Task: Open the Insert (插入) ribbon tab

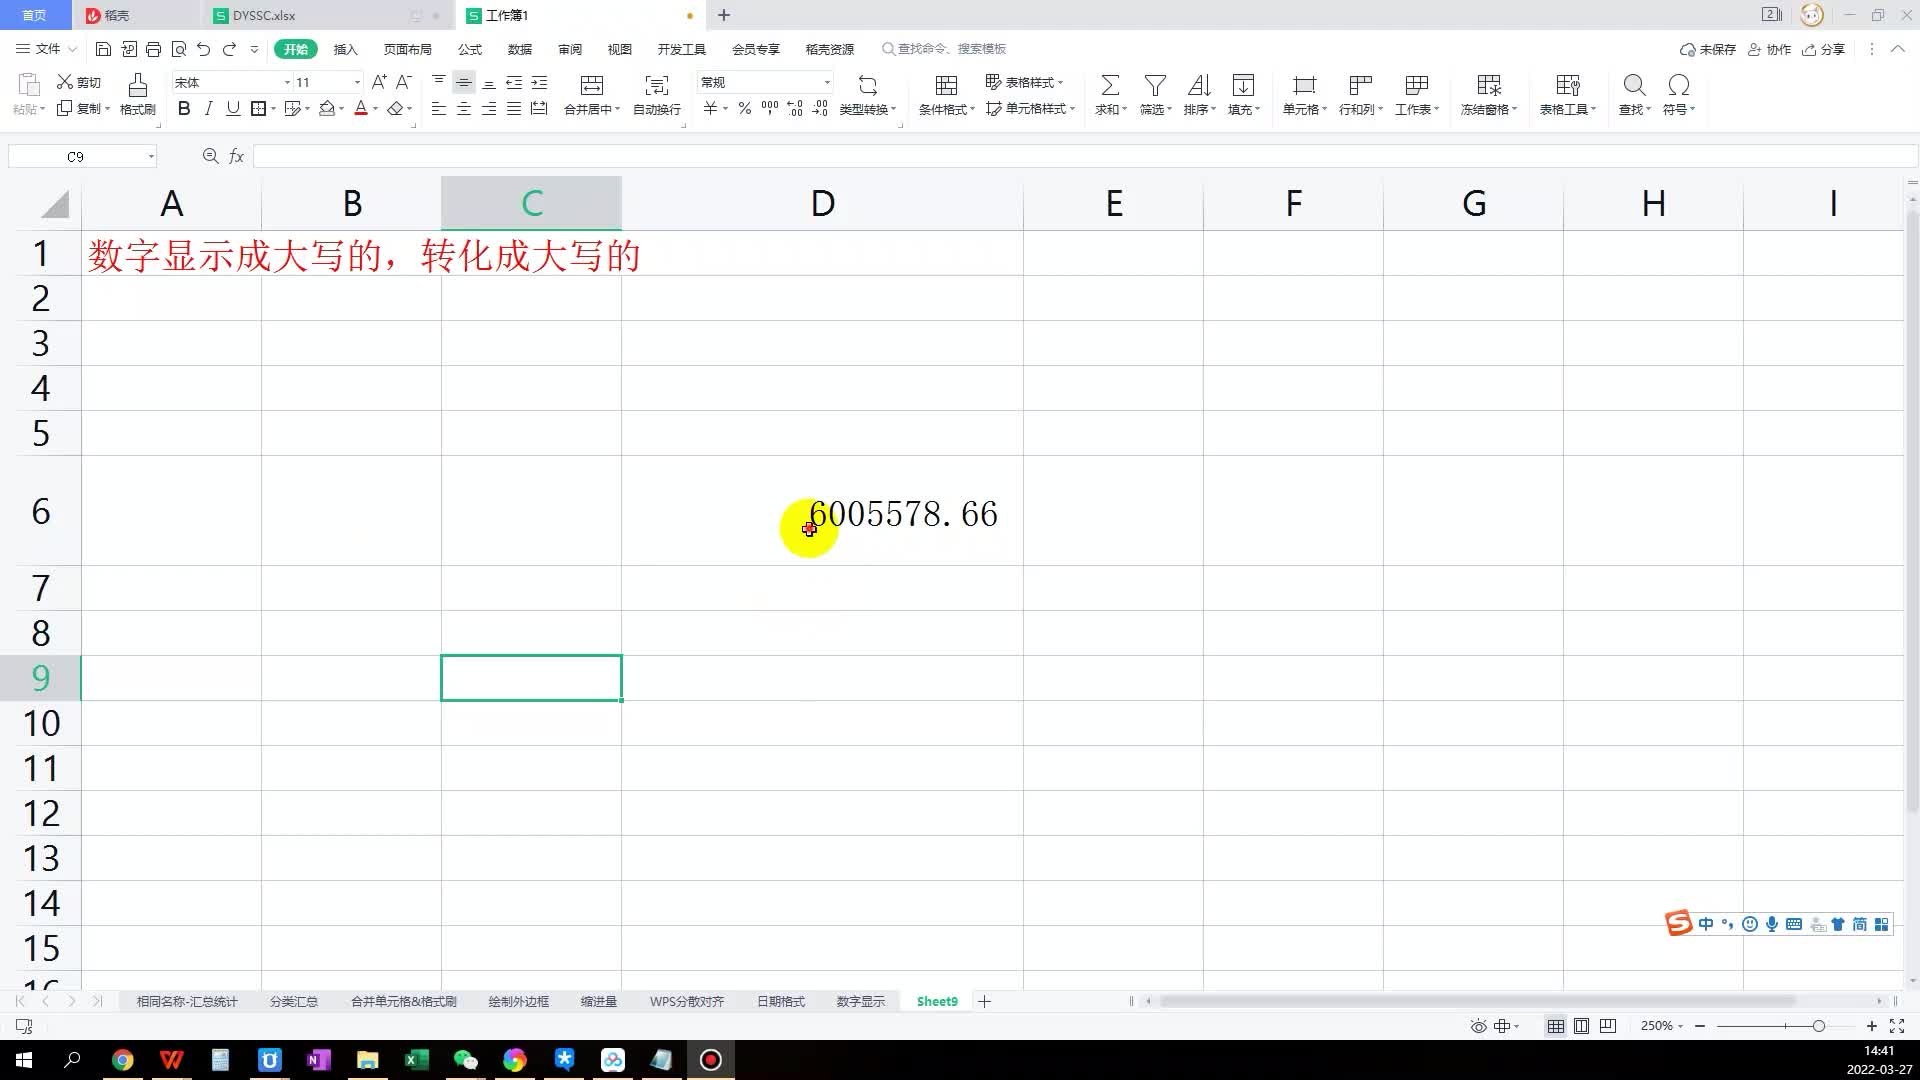Action: pyautogui.click(x=345, y=49)
